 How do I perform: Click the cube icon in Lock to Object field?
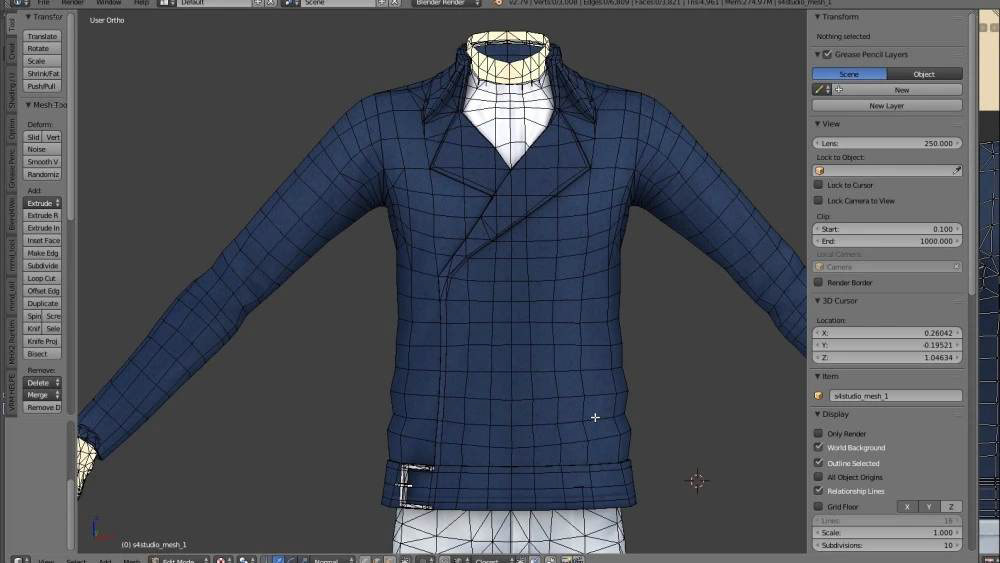(x=820, y=170)
